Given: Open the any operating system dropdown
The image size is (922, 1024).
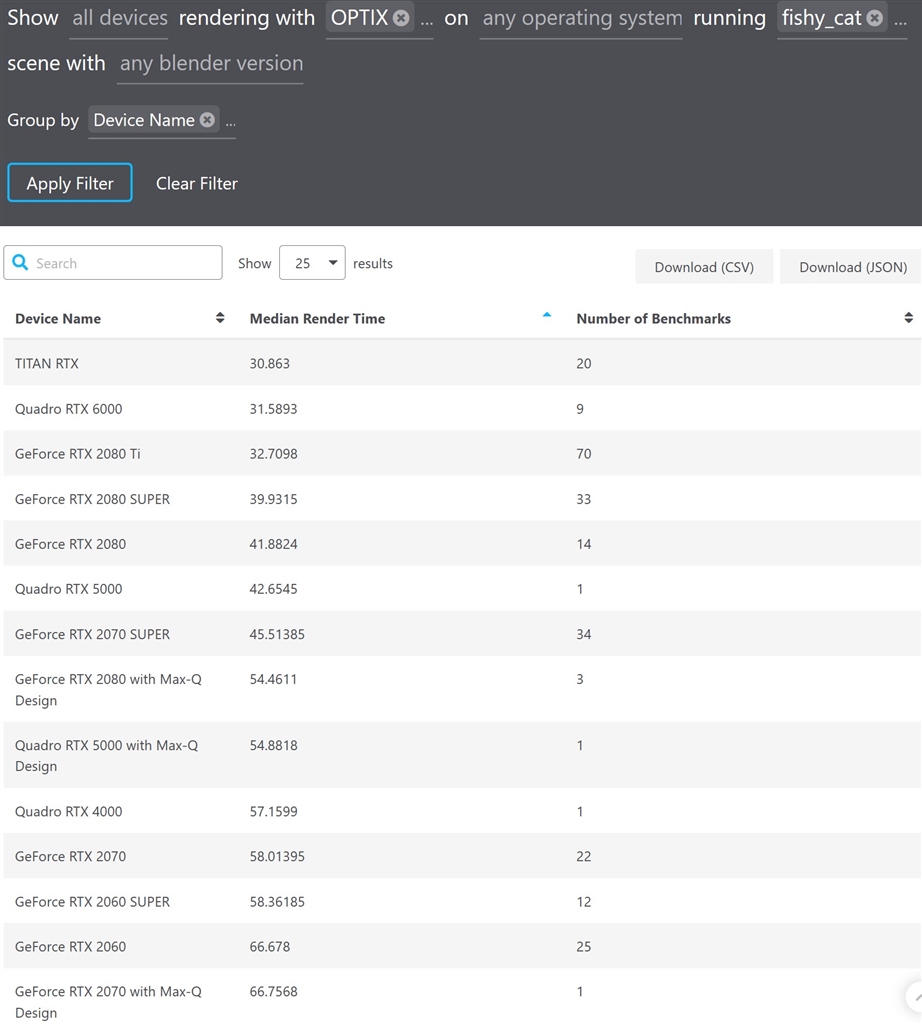Looking at the screenshot, I should (581, 18).
